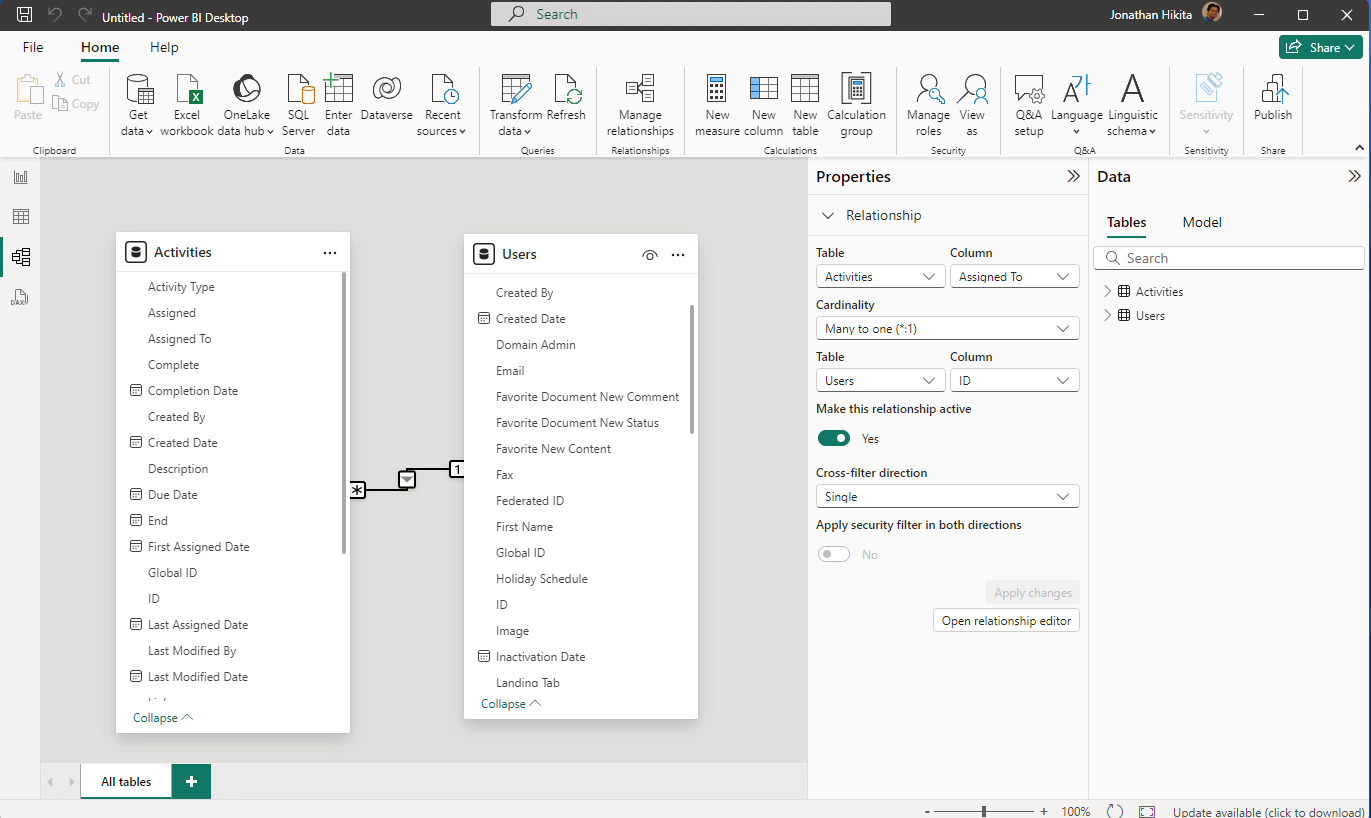Open Cross-filter direction dropdown
Viewport: 1371px width, 818px height.
click(947, 497)
